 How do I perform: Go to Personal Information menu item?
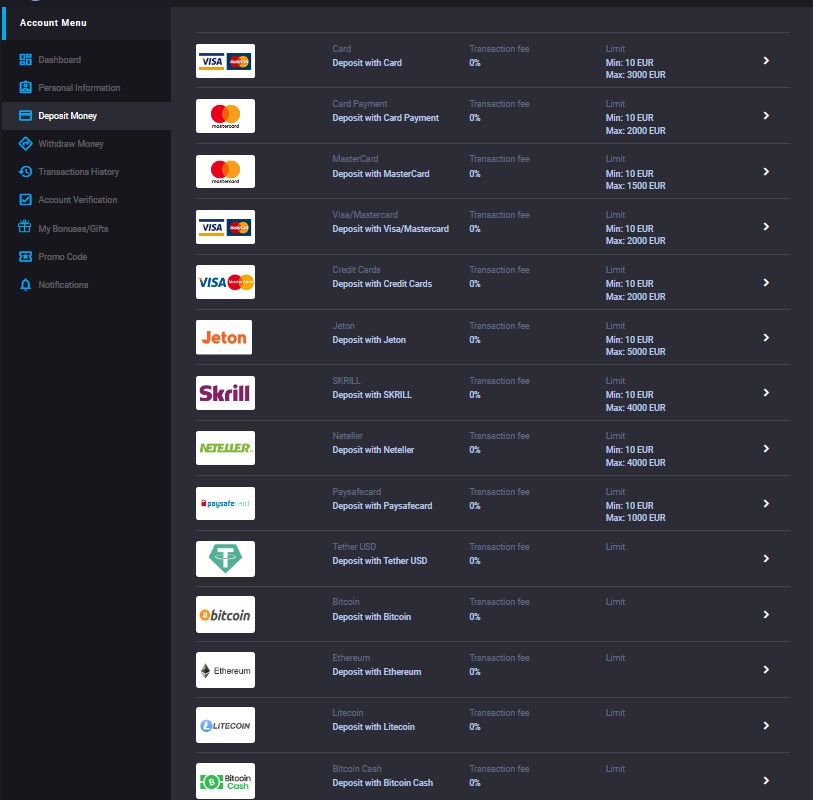[86, 88]
